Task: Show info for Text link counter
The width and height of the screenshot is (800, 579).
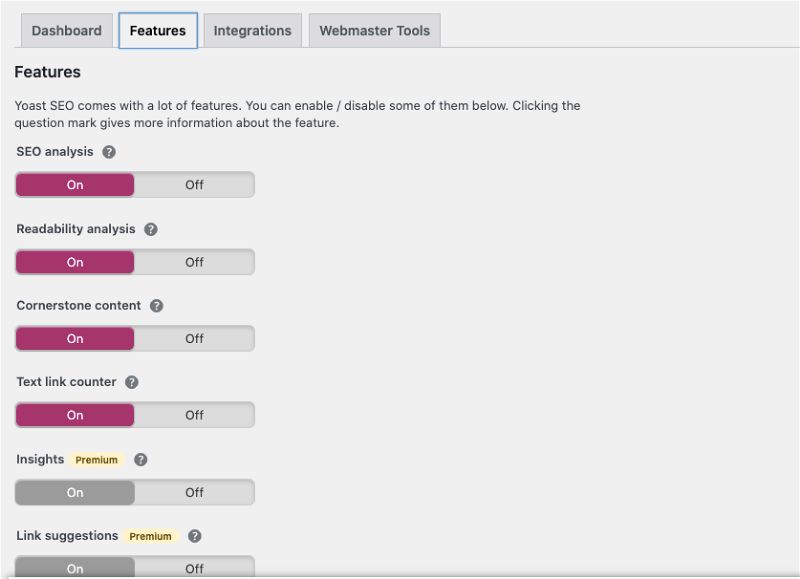Action: 132,382
